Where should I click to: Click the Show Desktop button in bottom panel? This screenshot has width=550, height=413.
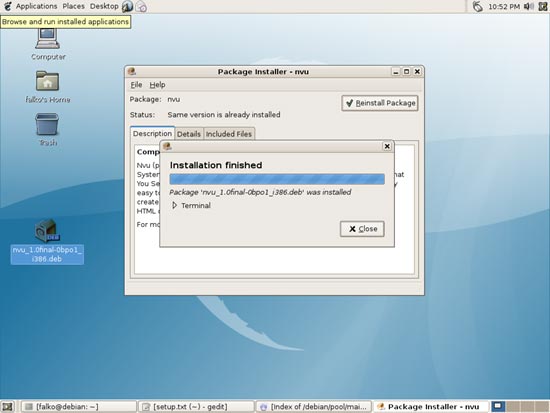[7, 407]
